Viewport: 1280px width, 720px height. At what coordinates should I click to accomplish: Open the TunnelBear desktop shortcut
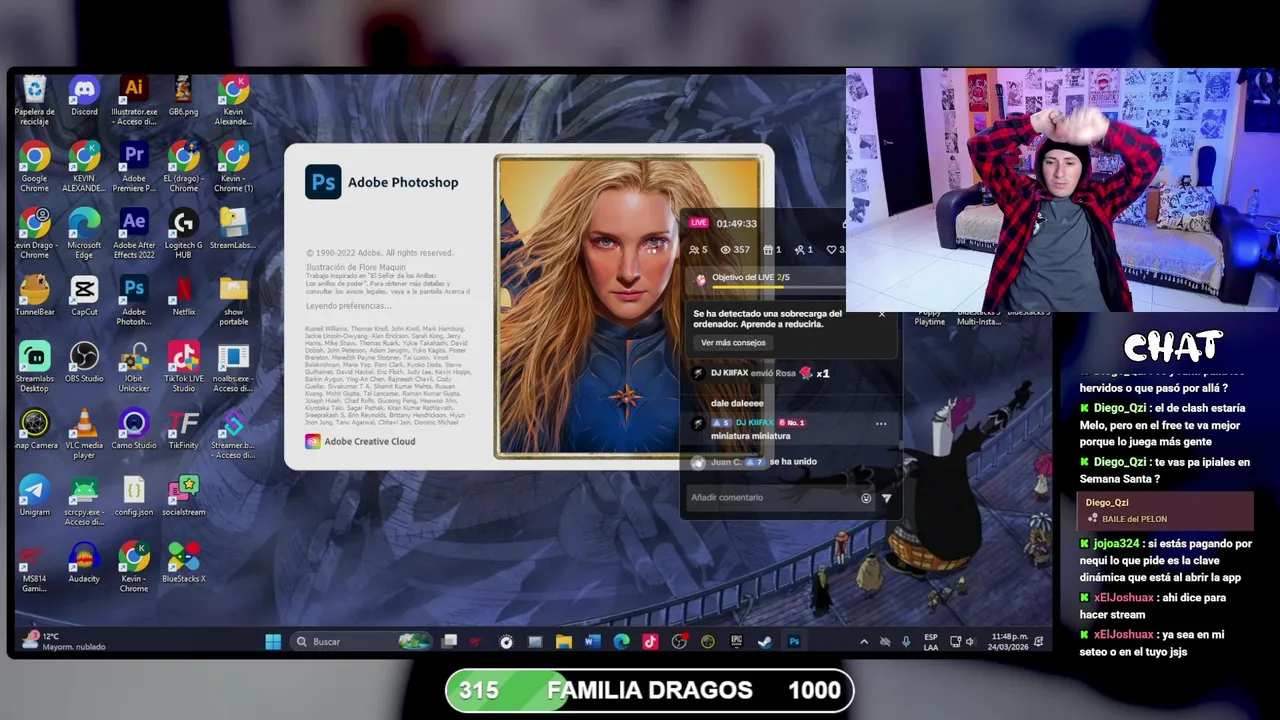(x=34, y=296)
